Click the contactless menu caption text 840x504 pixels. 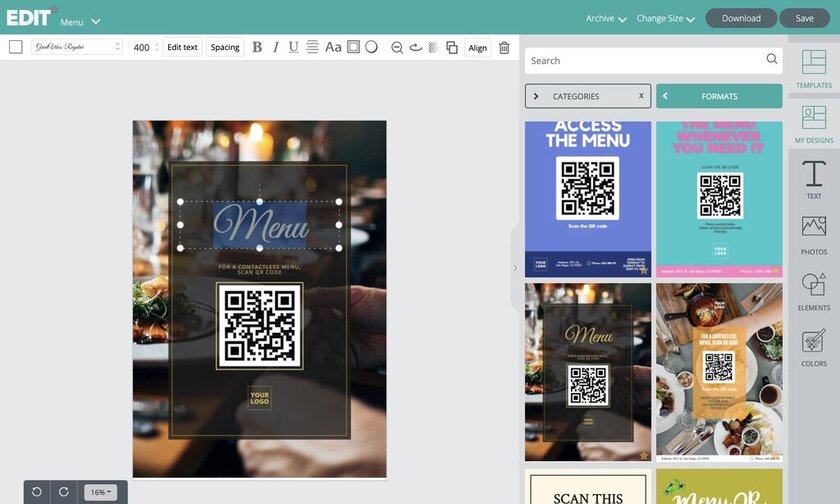pos(259,269)
